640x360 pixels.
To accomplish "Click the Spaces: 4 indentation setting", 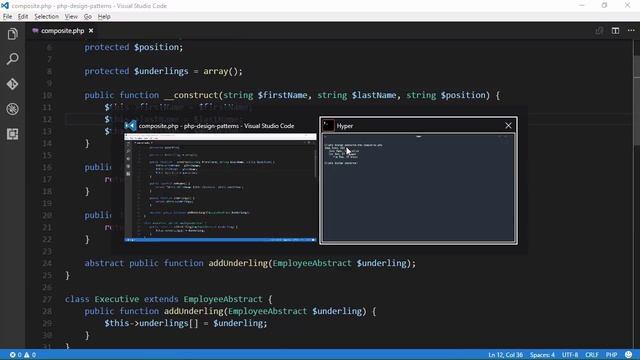I will pos(542,355).
